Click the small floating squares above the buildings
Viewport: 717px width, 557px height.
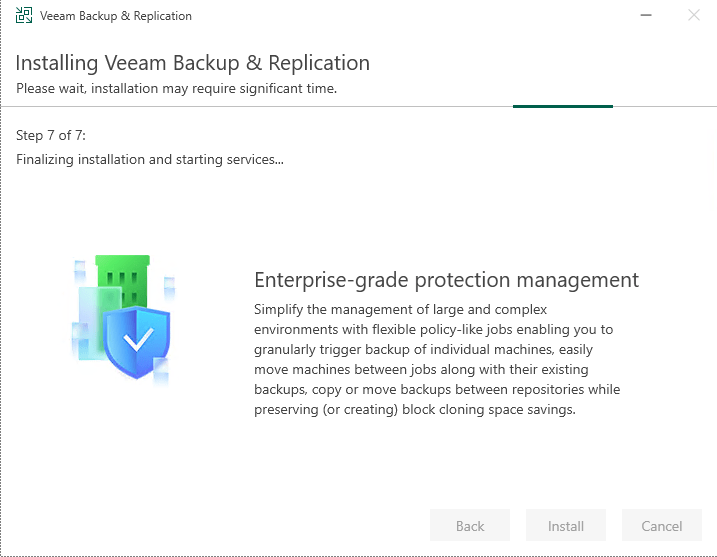tap(82, 267)
